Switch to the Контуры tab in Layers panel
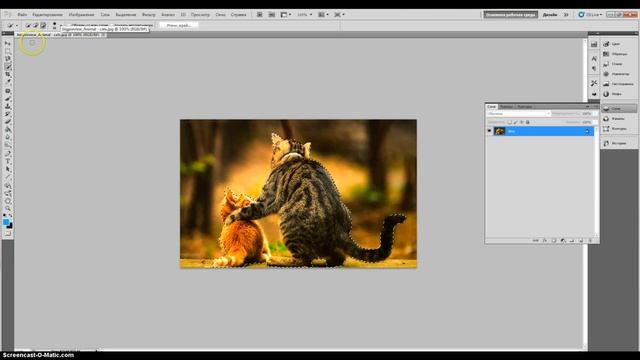The image size is (640, 360). pyautogui.click(x=524, y=107)
